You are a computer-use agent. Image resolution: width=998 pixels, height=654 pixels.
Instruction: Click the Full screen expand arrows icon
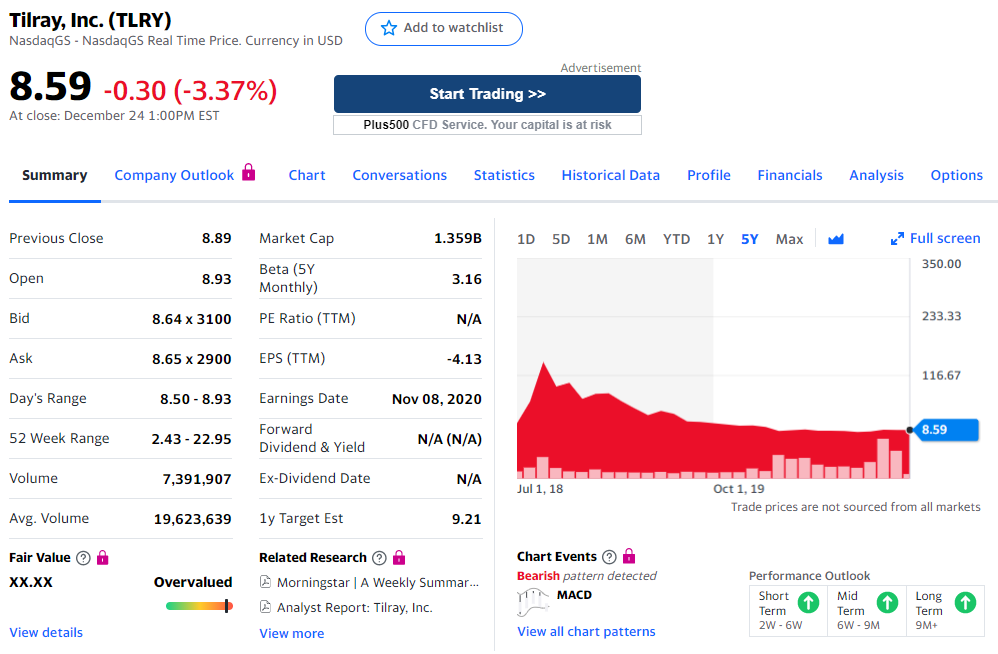[x=897, y=239]
